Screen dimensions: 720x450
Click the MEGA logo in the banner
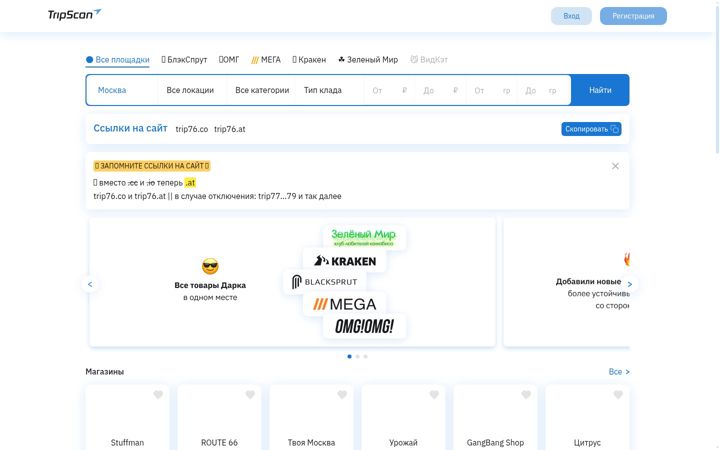344,304
